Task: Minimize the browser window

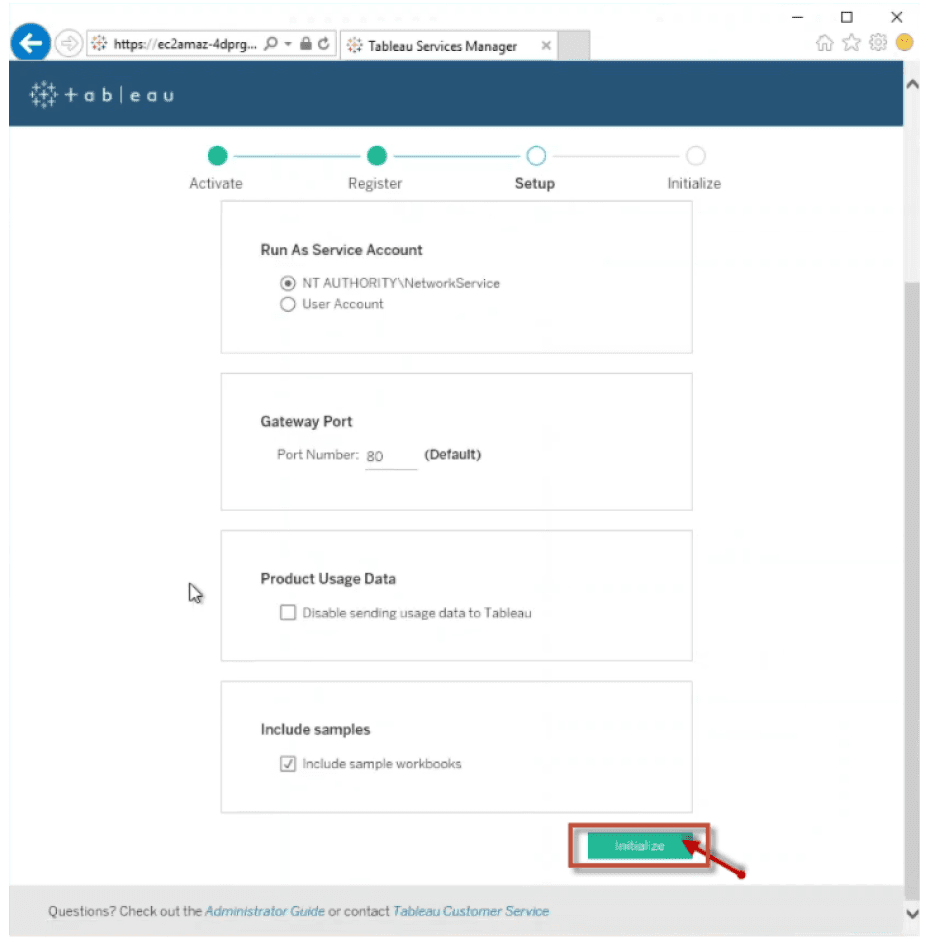Action: [x=798, y=17]
